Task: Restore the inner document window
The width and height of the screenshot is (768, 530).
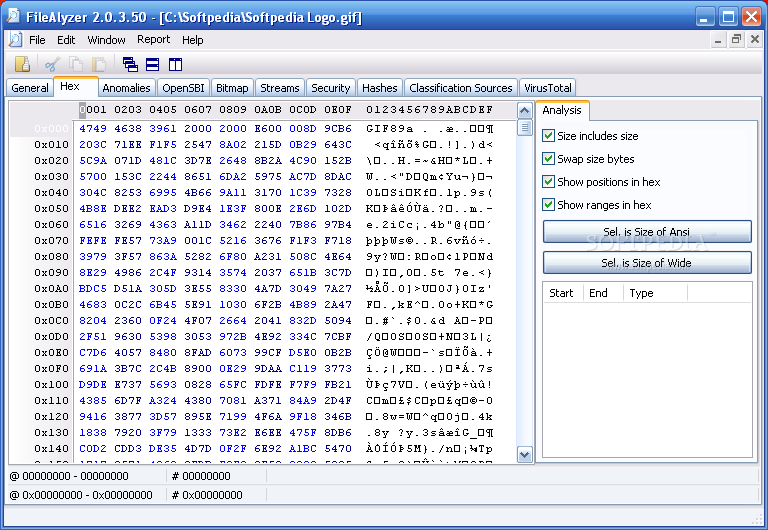Action: (736, 40)
